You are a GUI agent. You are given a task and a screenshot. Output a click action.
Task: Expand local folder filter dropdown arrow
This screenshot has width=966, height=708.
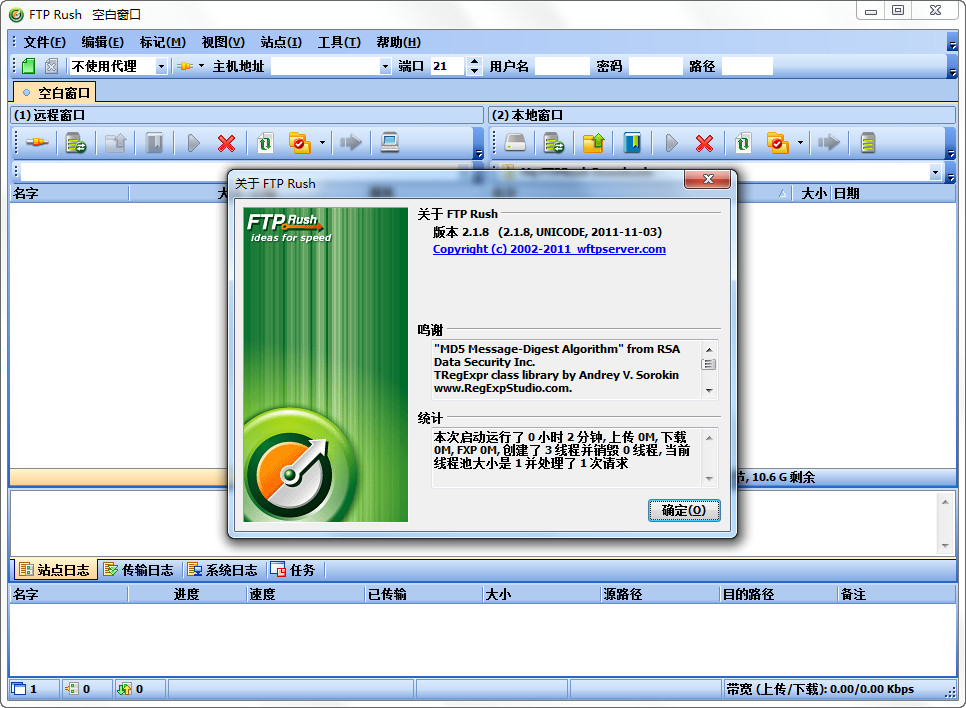click(800, 143)
